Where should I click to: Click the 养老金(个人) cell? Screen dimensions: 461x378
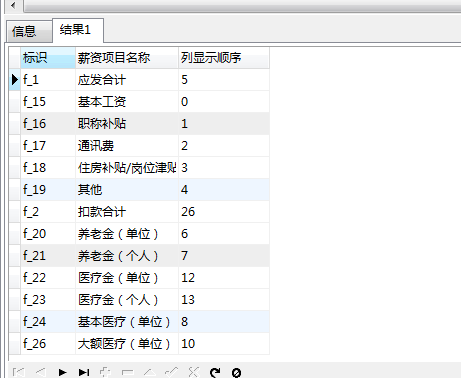pyautogui.click(x=127, y=256)
